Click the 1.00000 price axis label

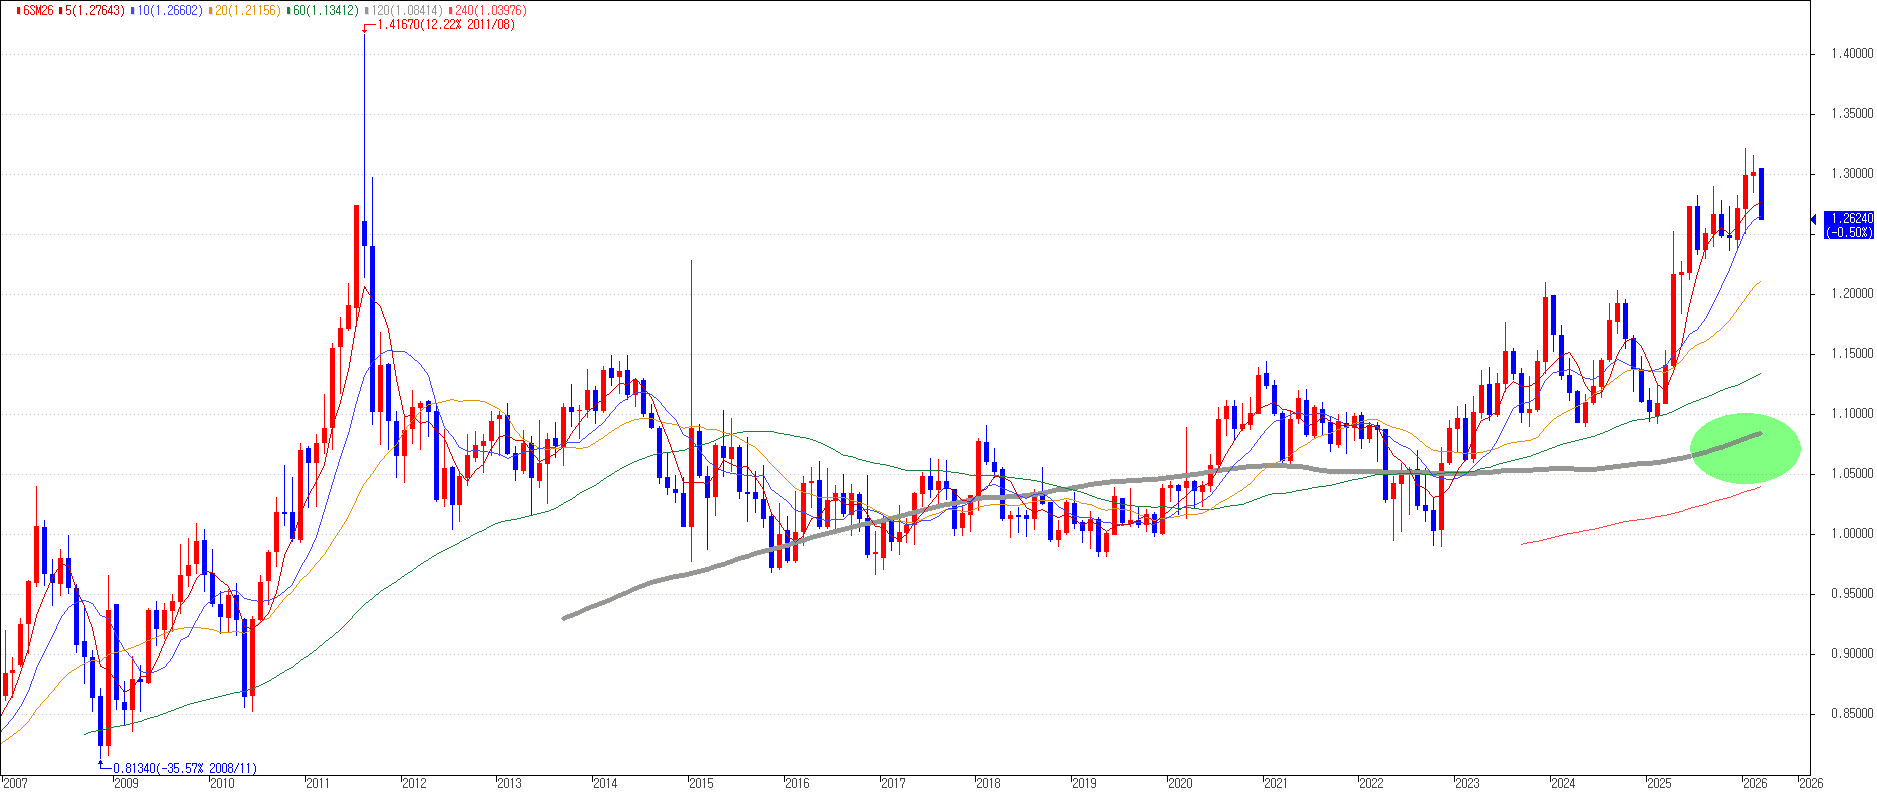coord(1852,534)
